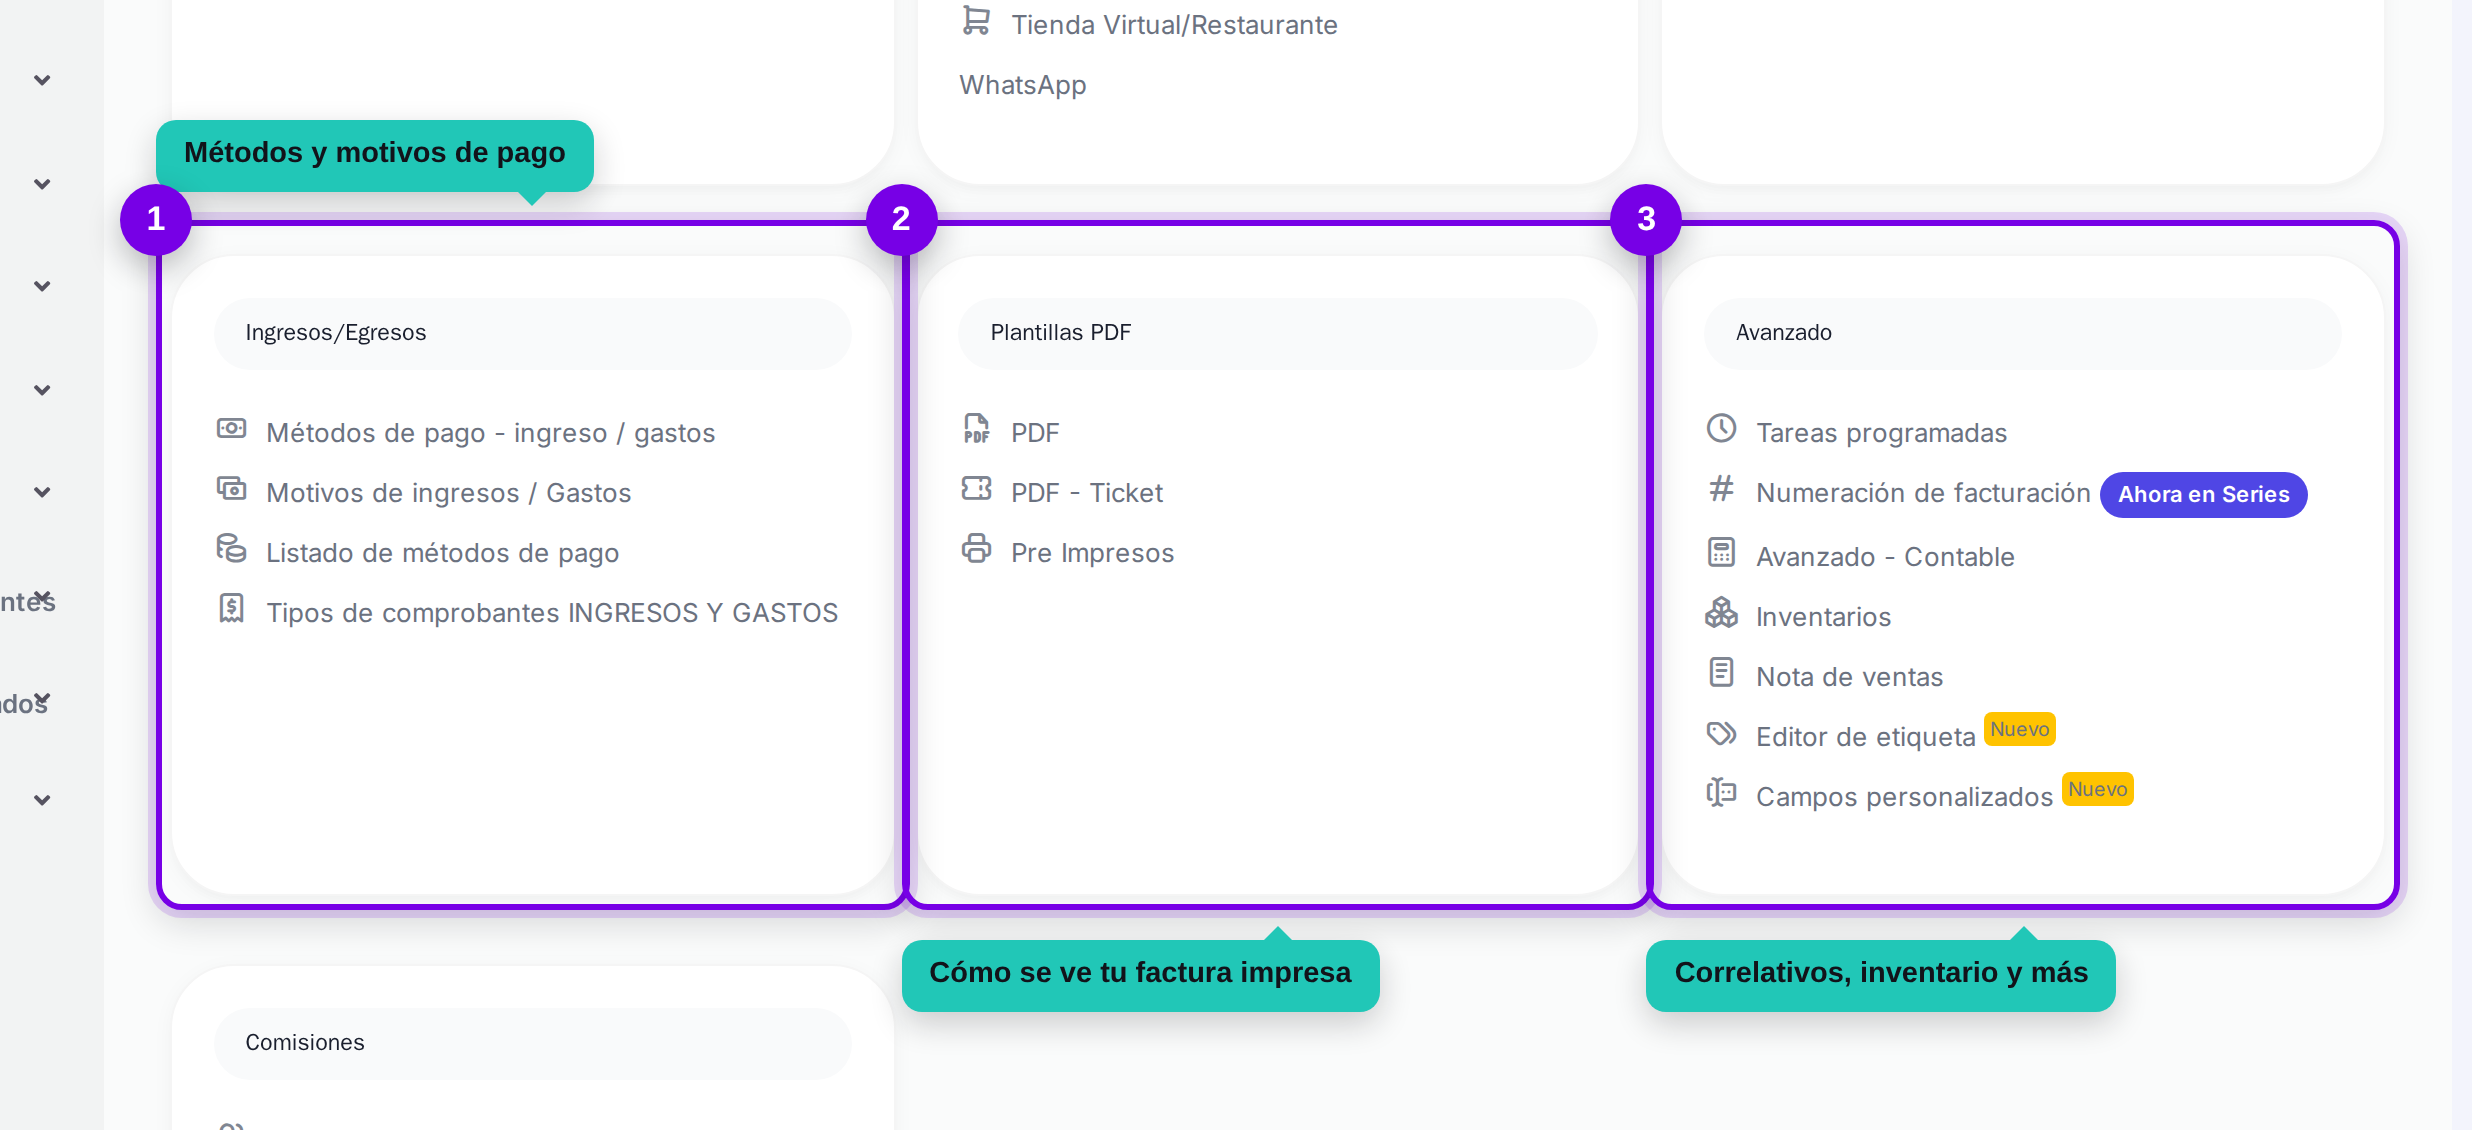The width and height of the screenshot is (2472, 1130).
Task: Click the field icon beside Campos personalizados
Action: click(1721, 792)
